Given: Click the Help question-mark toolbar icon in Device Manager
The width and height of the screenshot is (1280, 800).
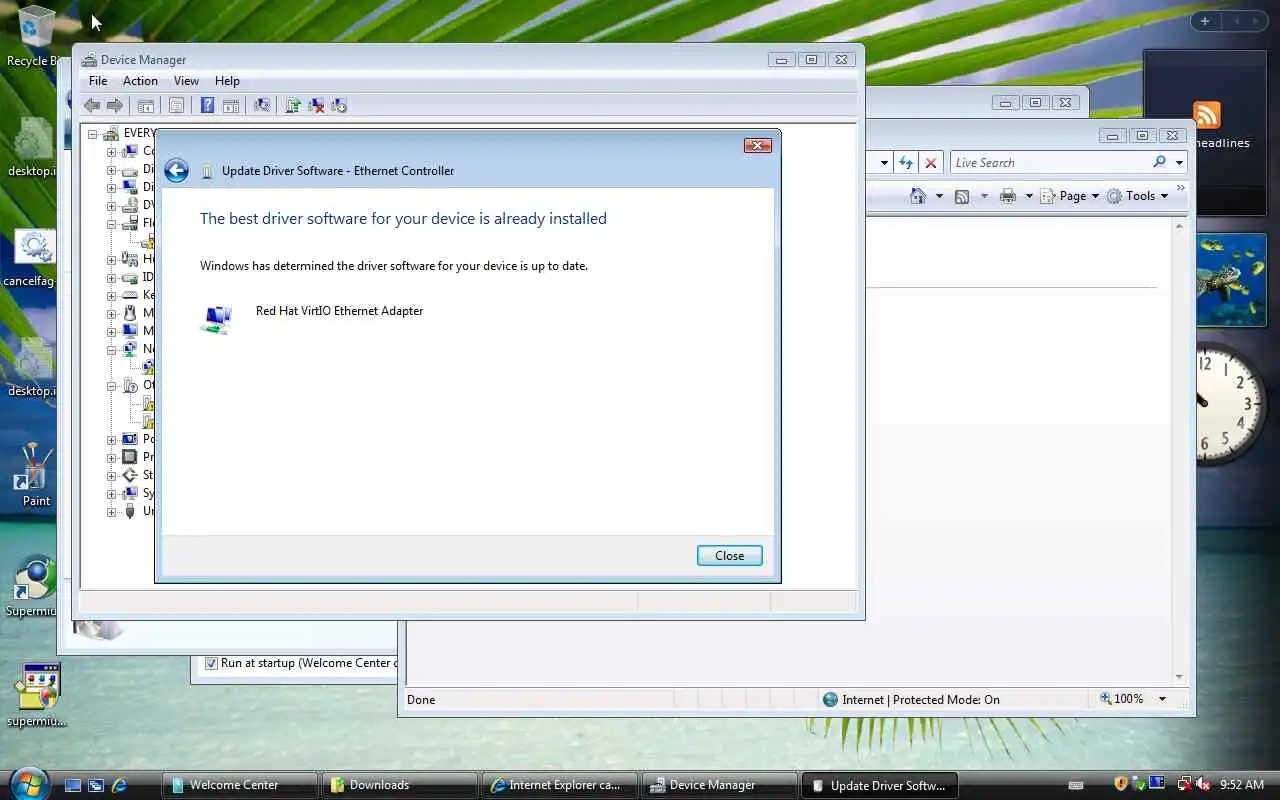Looking at the screenshot, I should (x=207, y=105).
